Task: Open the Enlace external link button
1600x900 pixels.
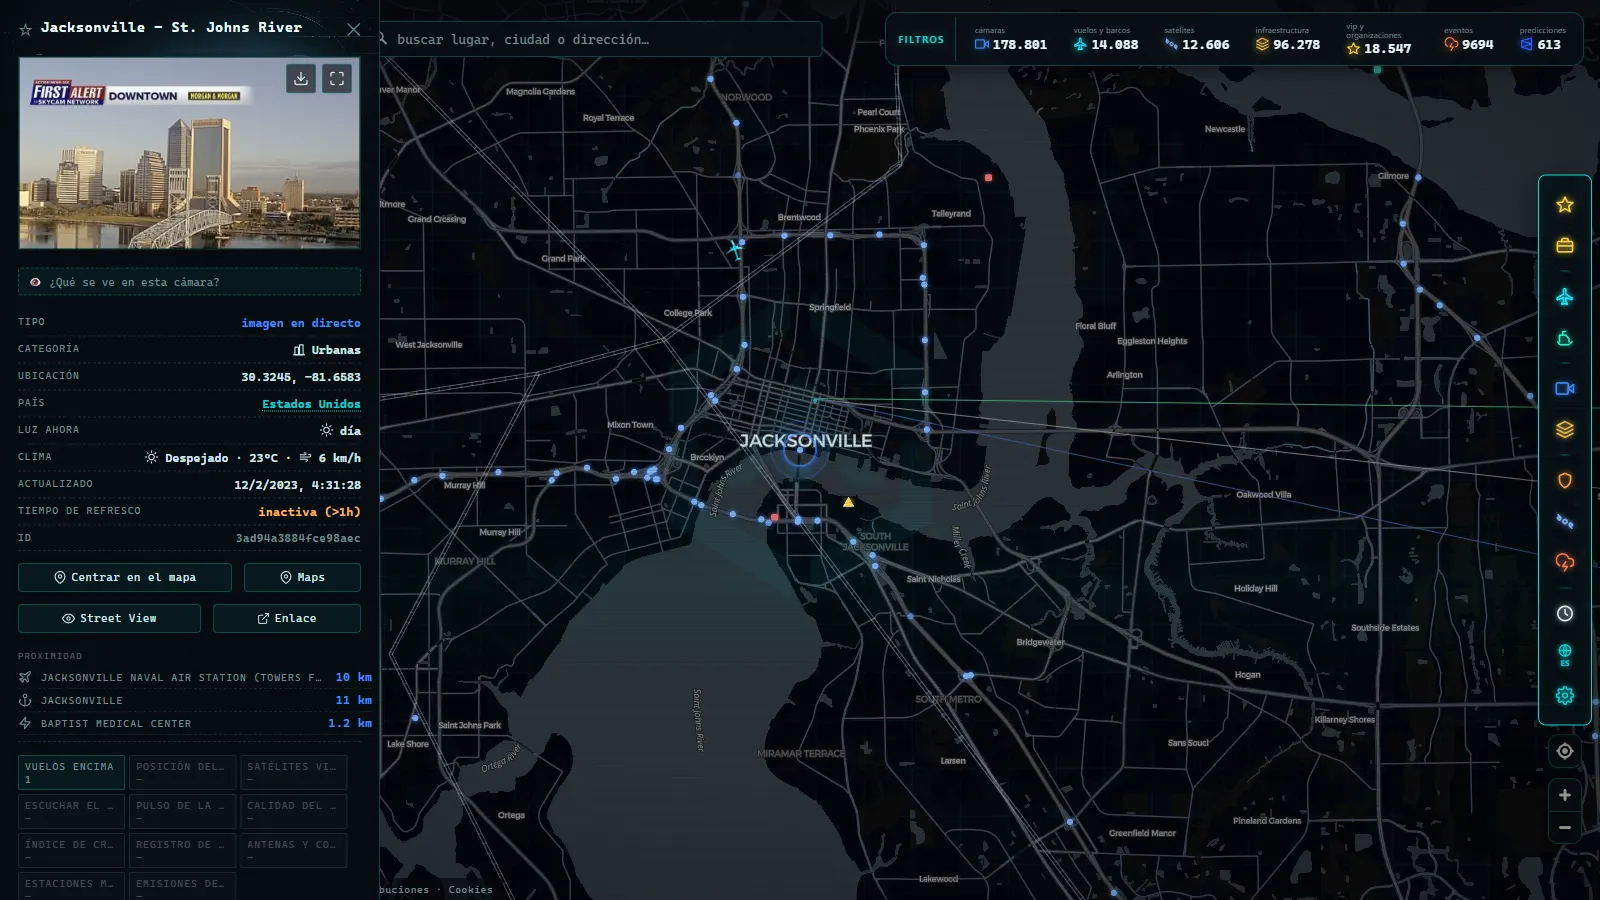Action: pos(287,618)
